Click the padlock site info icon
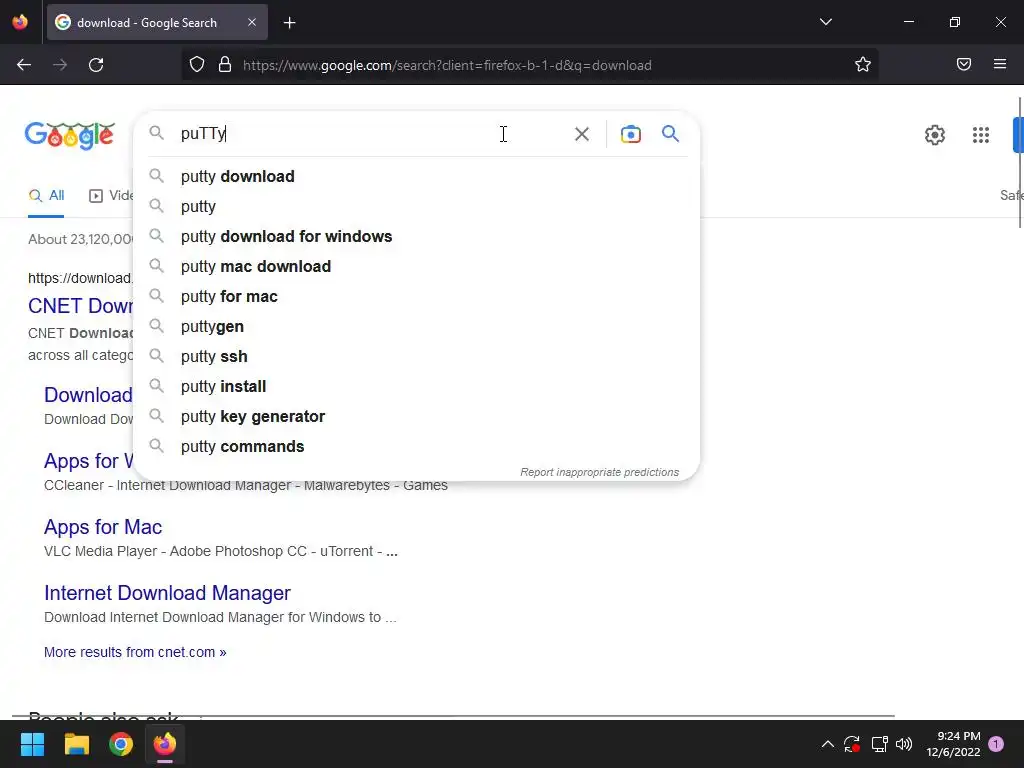This screenshot has width=1024, height=768. click(x=225, y=65)
